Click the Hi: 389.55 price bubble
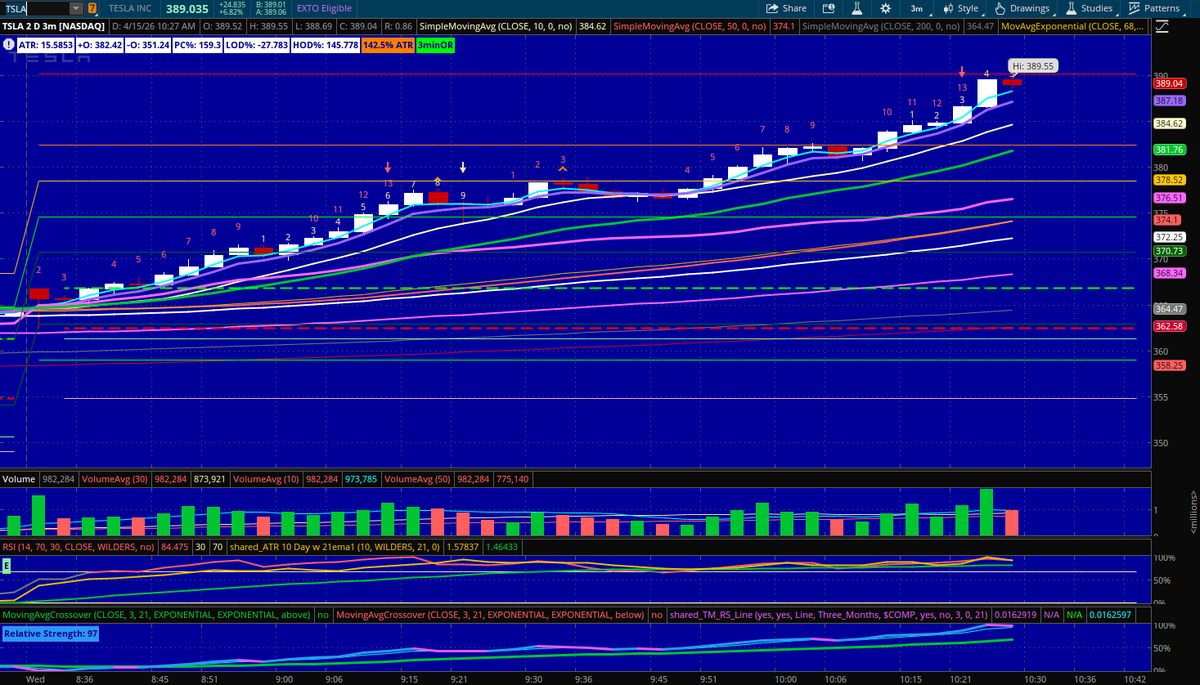The height and width of the screenshot is (685, 1200). [x=1034, y=64]
